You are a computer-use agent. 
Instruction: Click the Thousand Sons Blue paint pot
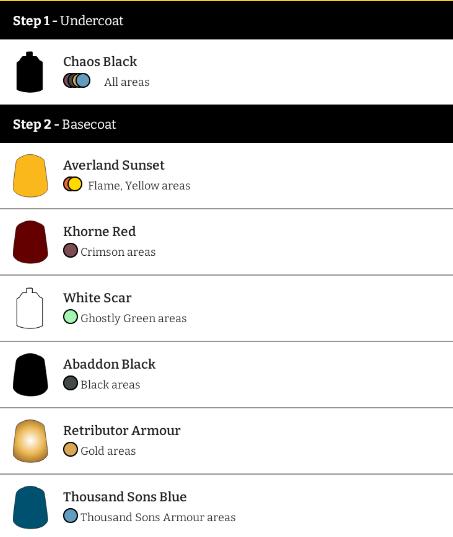click(30, 507)
